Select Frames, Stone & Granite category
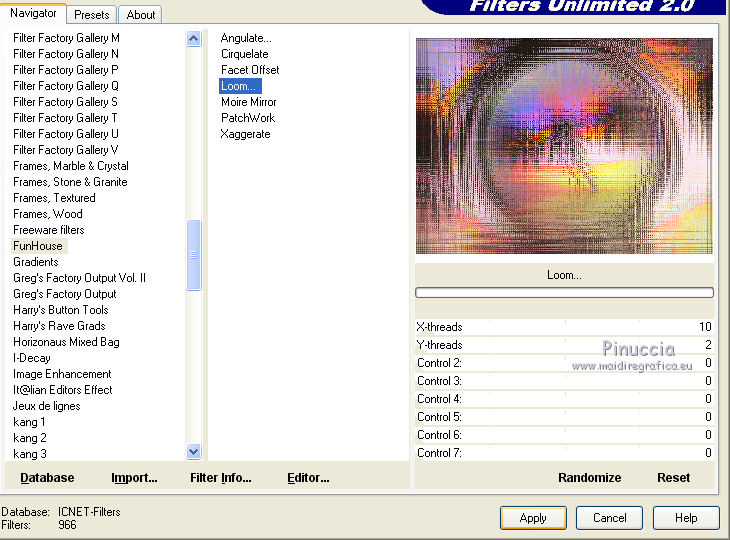730x540 pixels. [x=70, y=182]
